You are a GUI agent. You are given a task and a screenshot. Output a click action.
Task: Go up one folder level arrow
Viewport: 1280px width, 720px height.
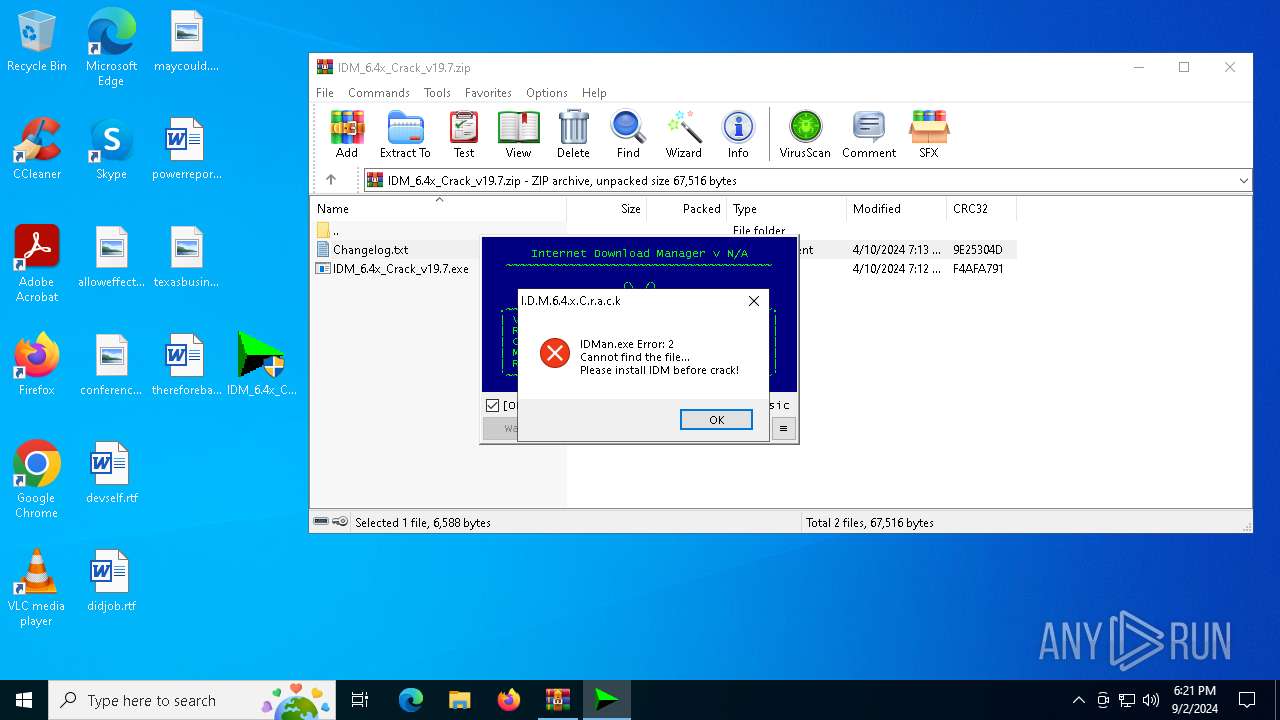pyautogui.click(x=331, y=180)
